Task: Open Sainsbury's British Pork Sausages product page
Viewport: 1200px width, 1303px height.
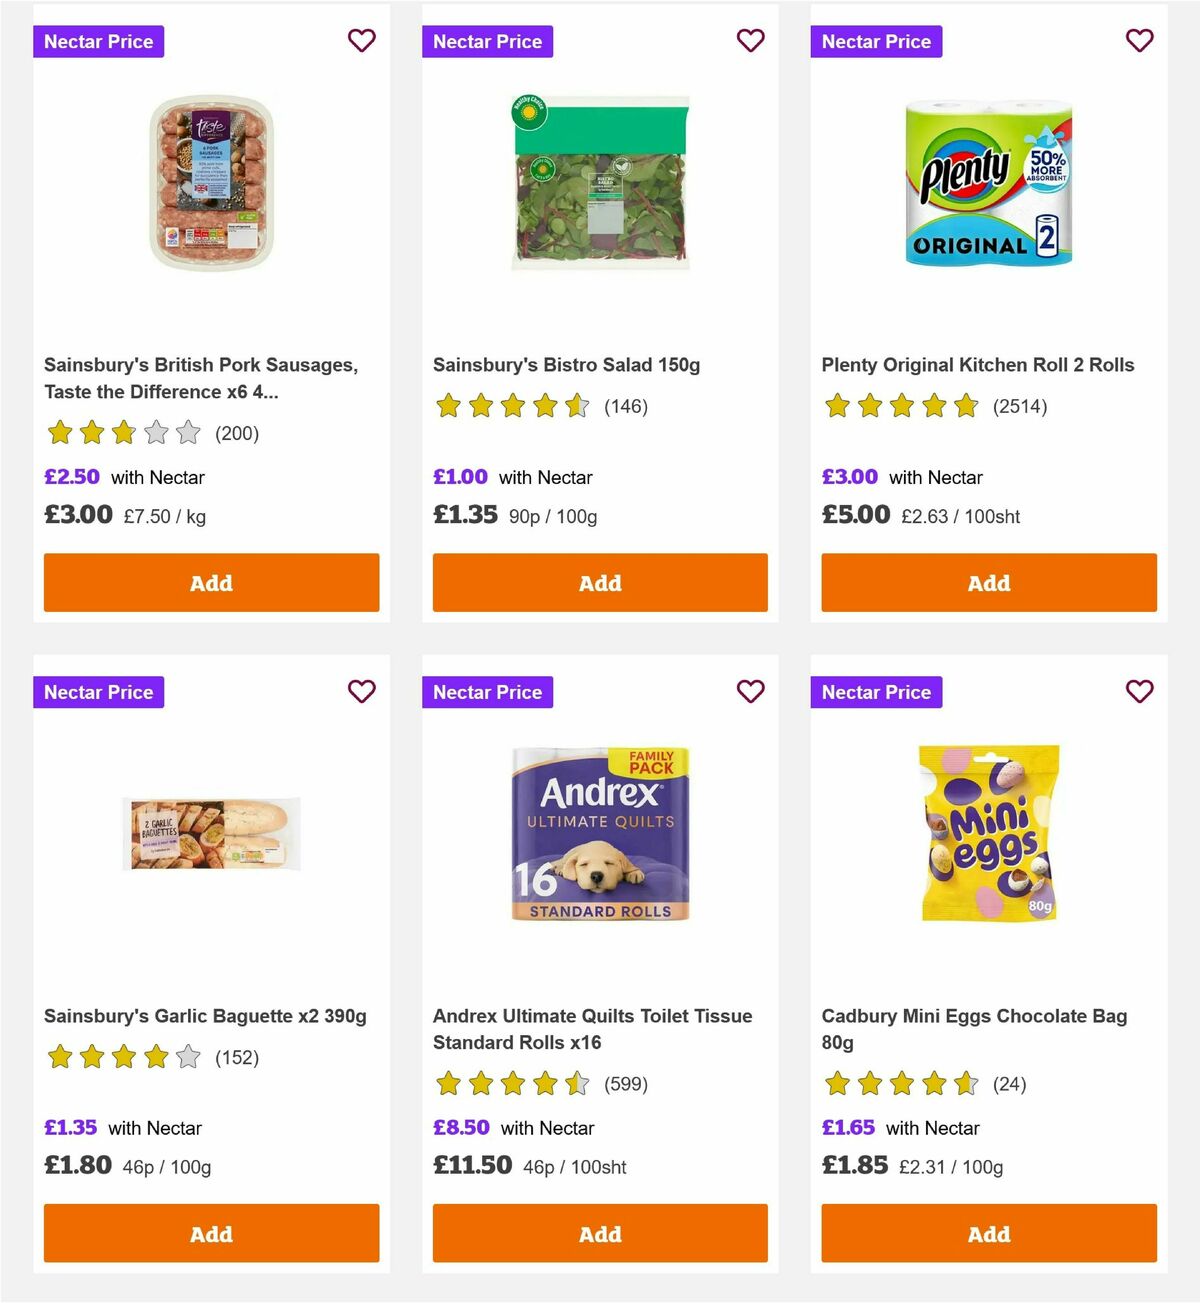Action: 202,378
